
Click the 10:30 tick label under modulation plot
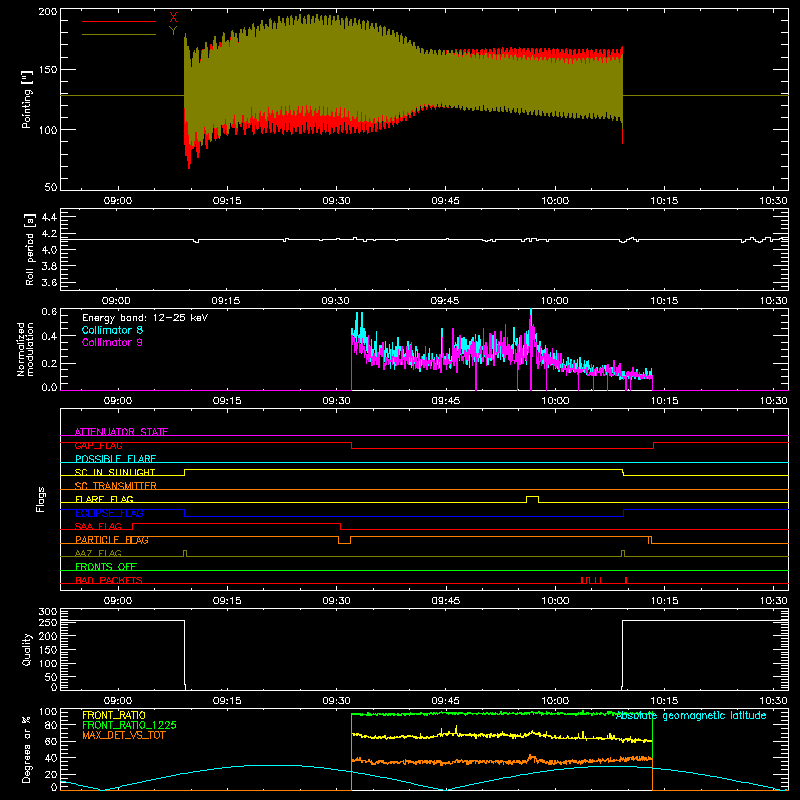click(773, 401)
